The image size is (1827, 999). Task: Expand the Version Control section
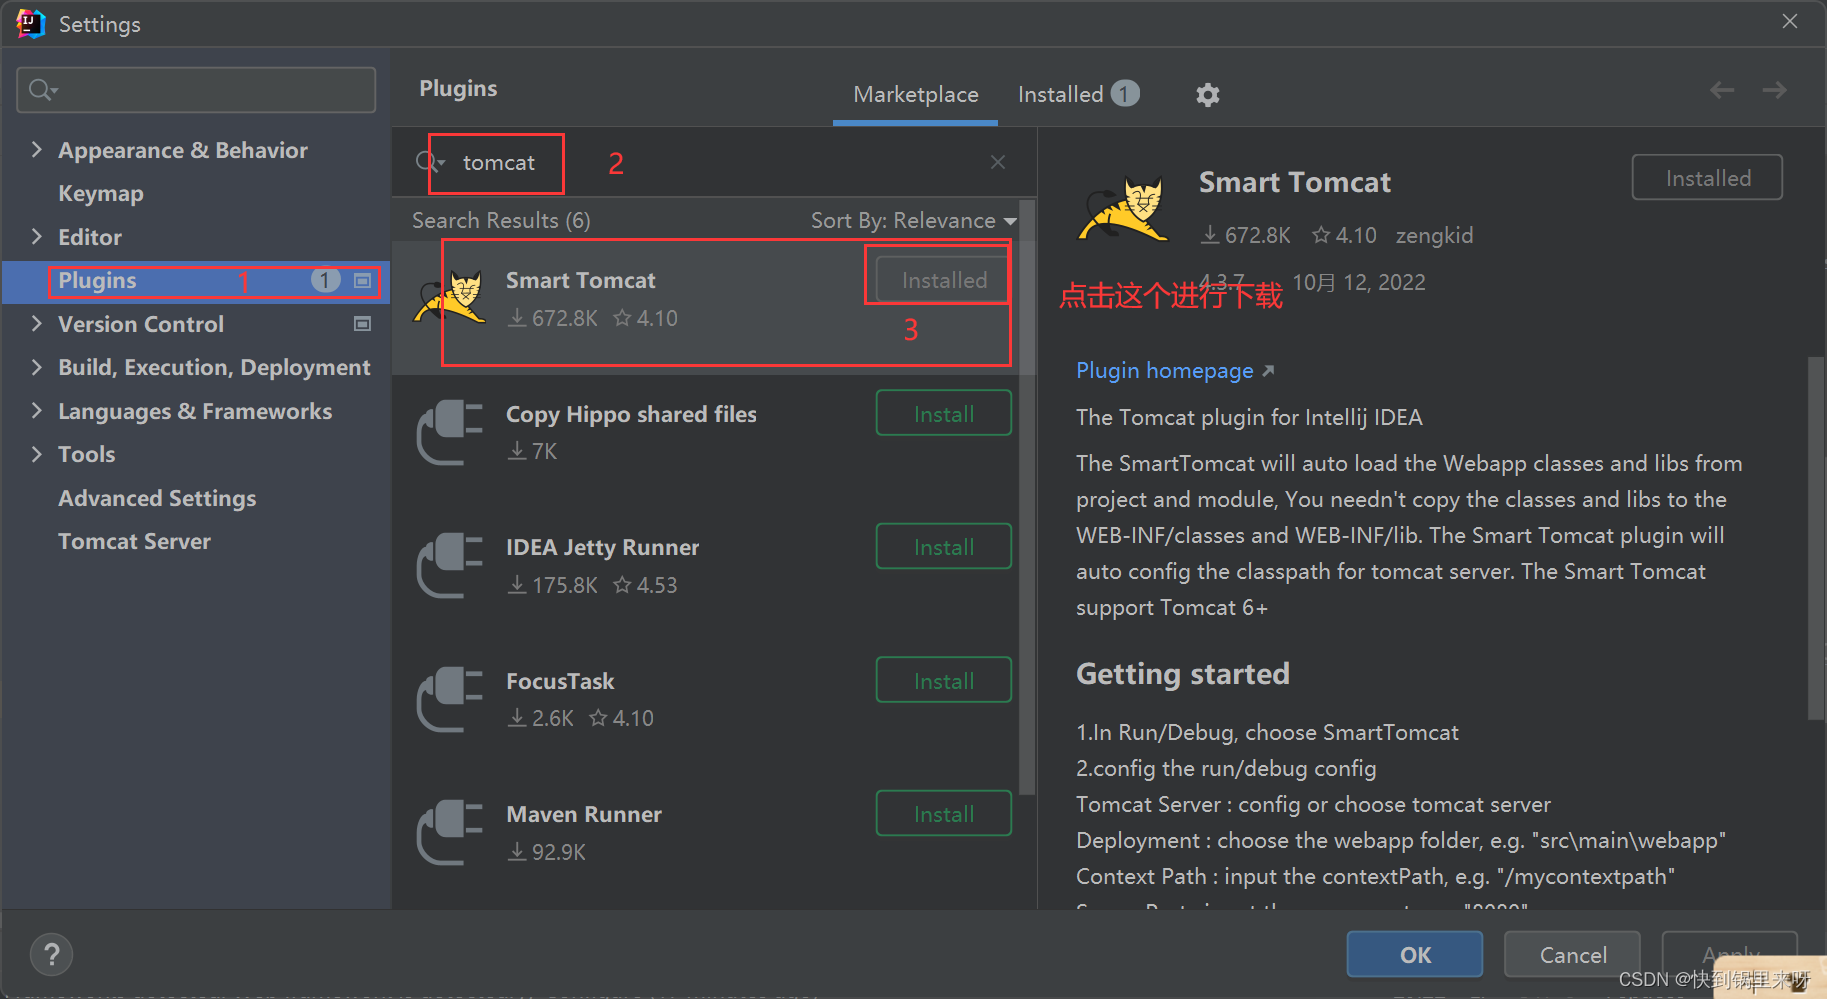point(37,324)
